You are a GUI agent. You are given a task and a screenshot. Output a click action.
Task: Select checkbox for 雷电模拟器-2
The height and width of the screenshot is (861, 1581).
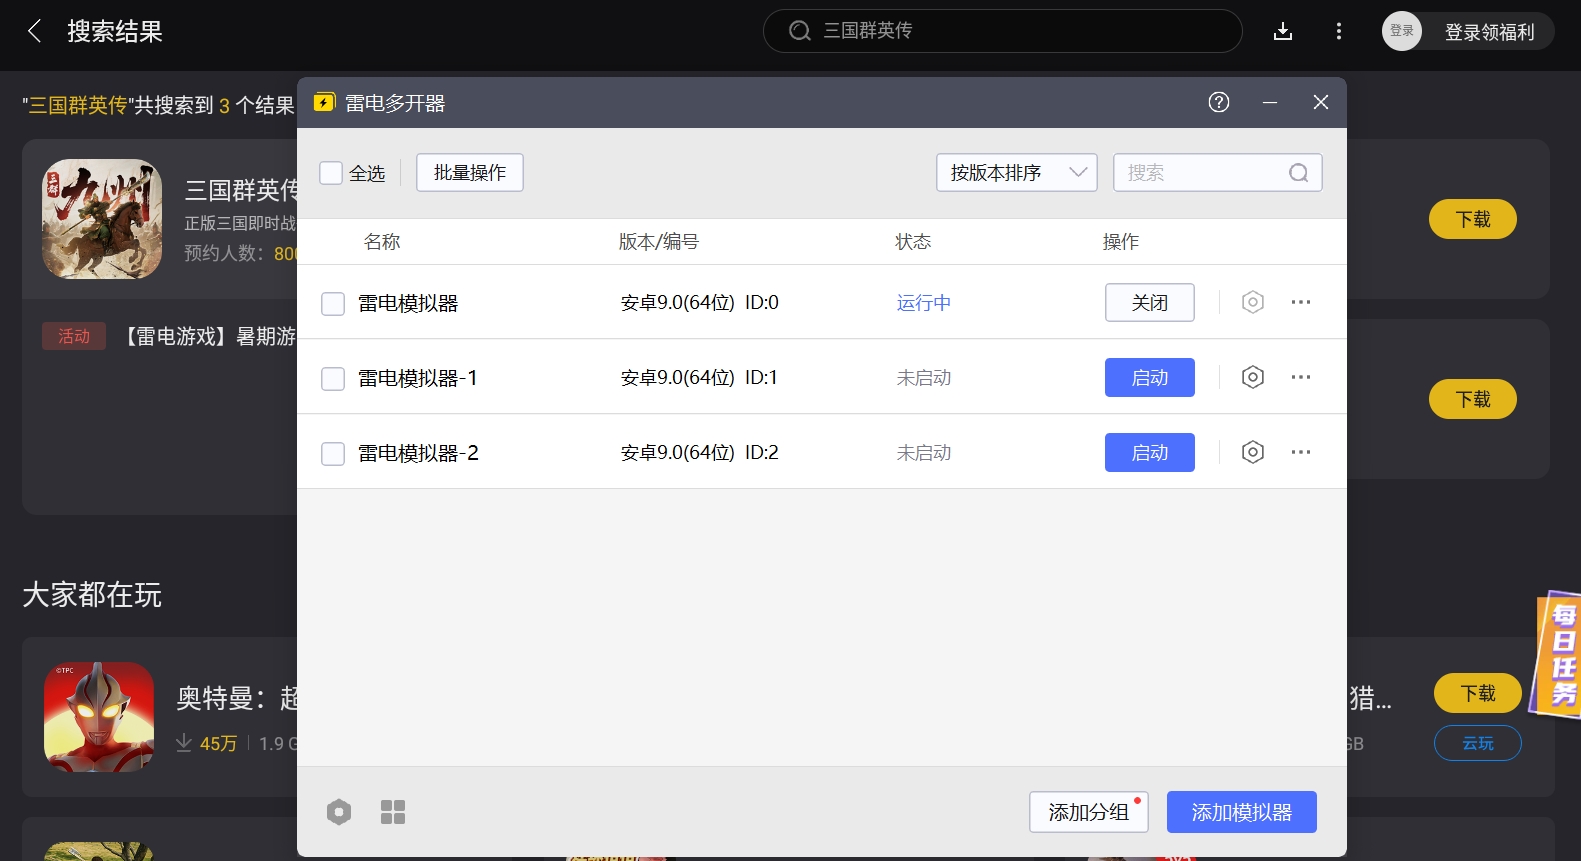click(x=333, y=454)
